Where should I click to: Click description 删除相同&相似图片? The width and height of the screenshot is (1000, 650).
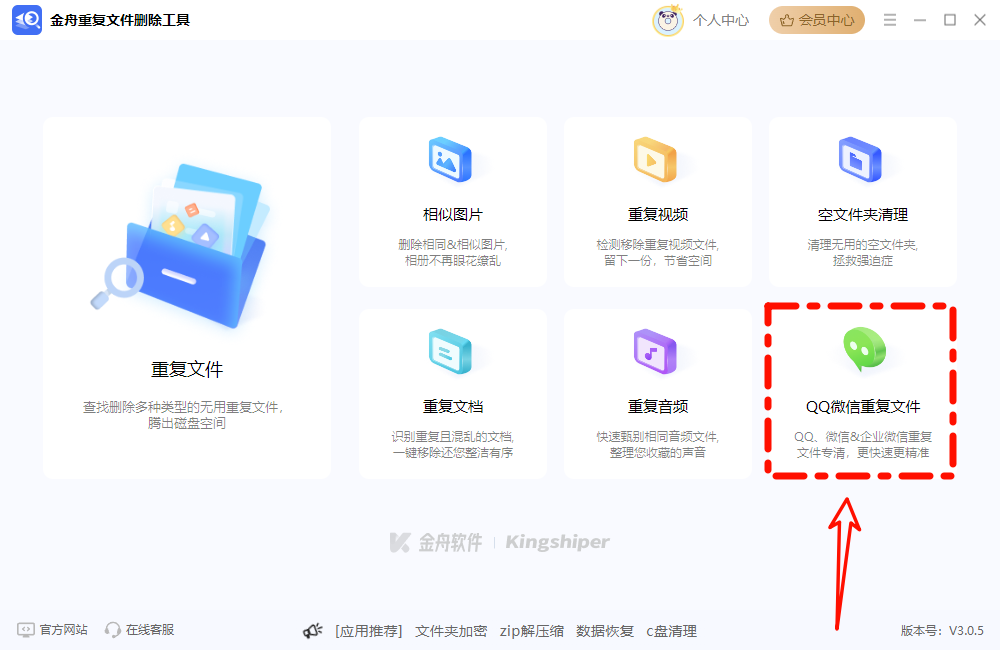coord(453,244)
